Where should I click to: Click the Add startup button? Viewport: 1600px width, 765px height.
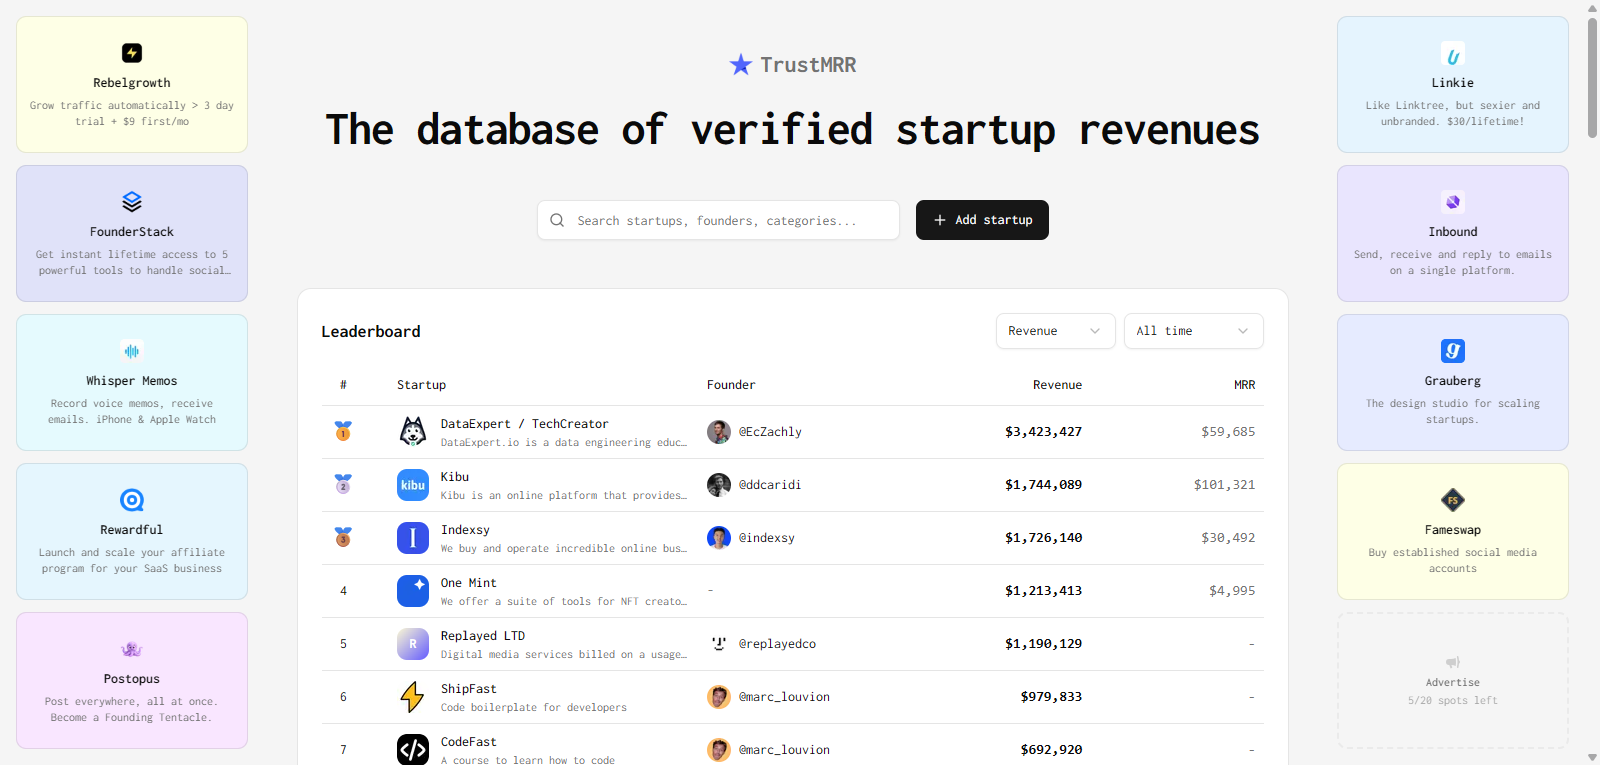tap(982, 220)
